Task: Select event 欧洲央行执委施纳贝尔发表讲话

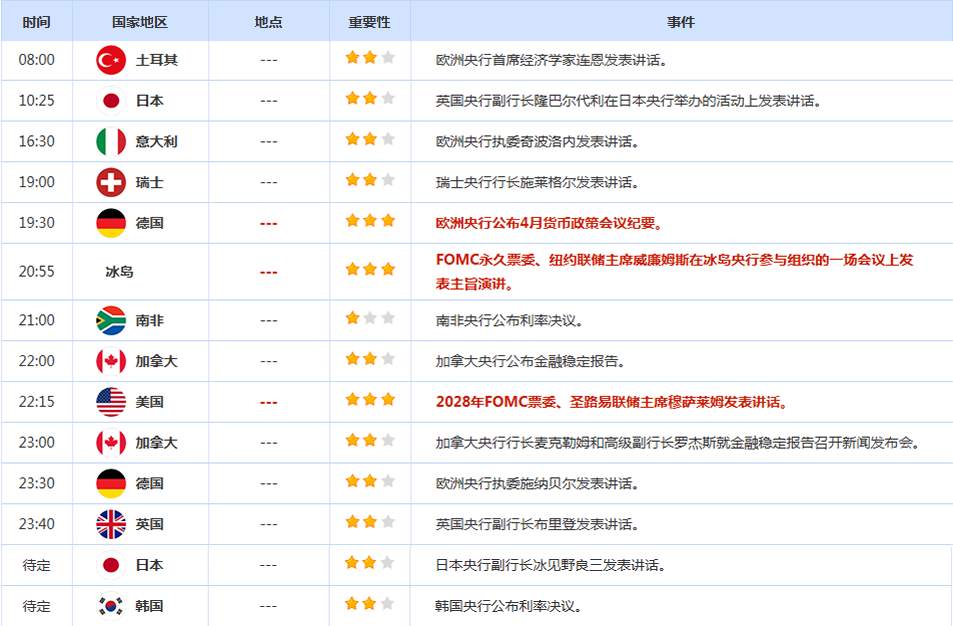Action: [538, 483]
